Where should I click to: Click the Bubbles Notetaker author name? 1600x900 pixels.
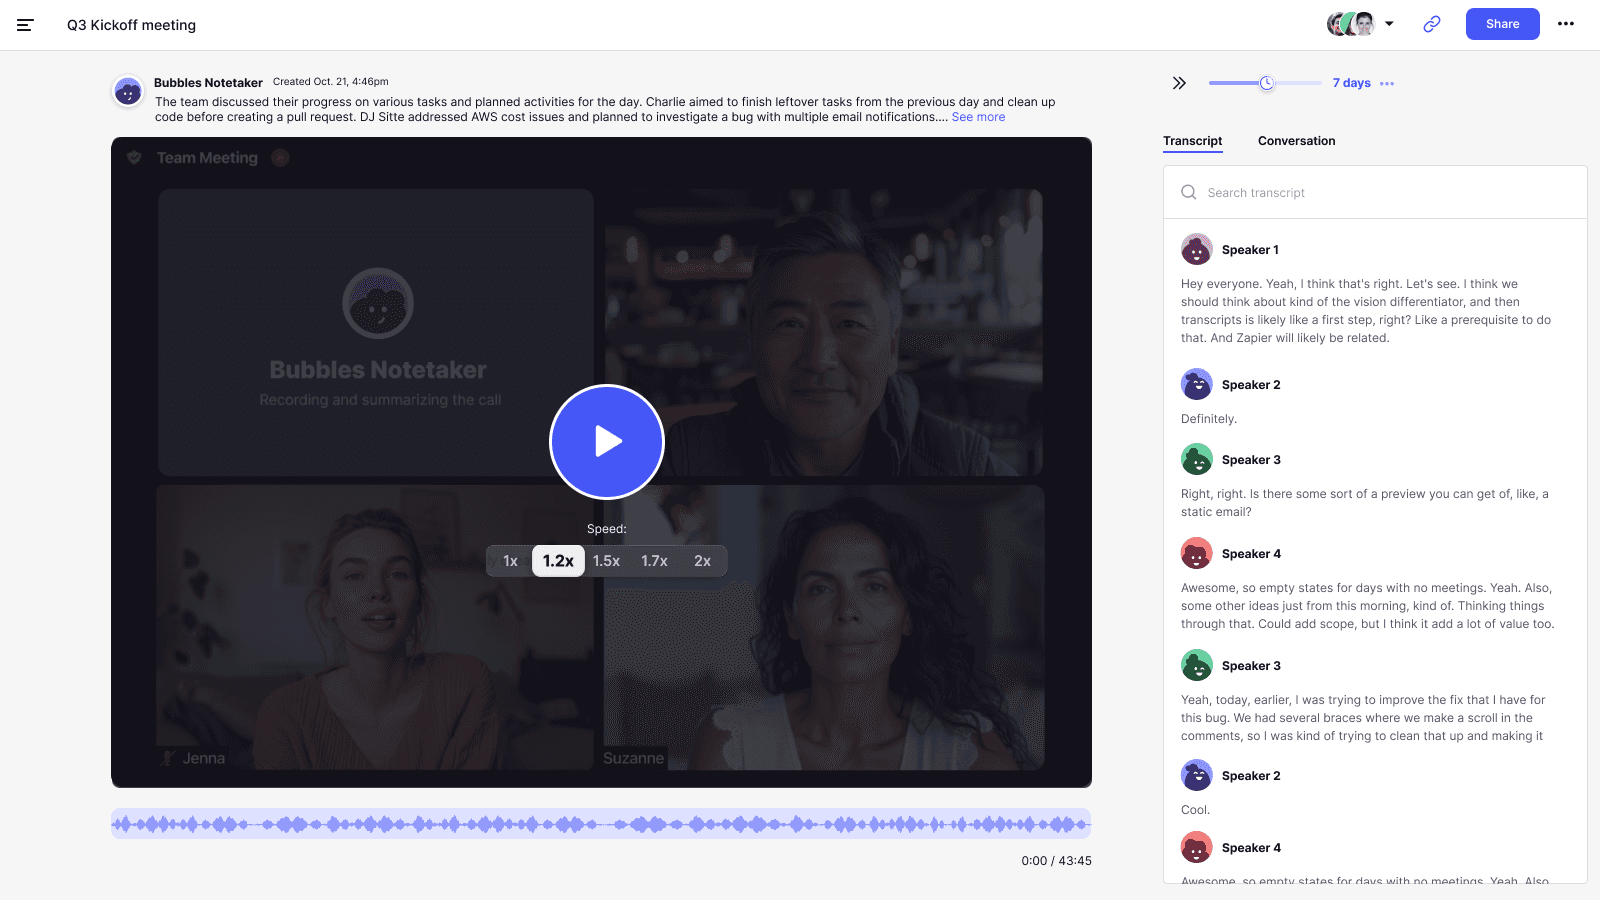(208, 83)
